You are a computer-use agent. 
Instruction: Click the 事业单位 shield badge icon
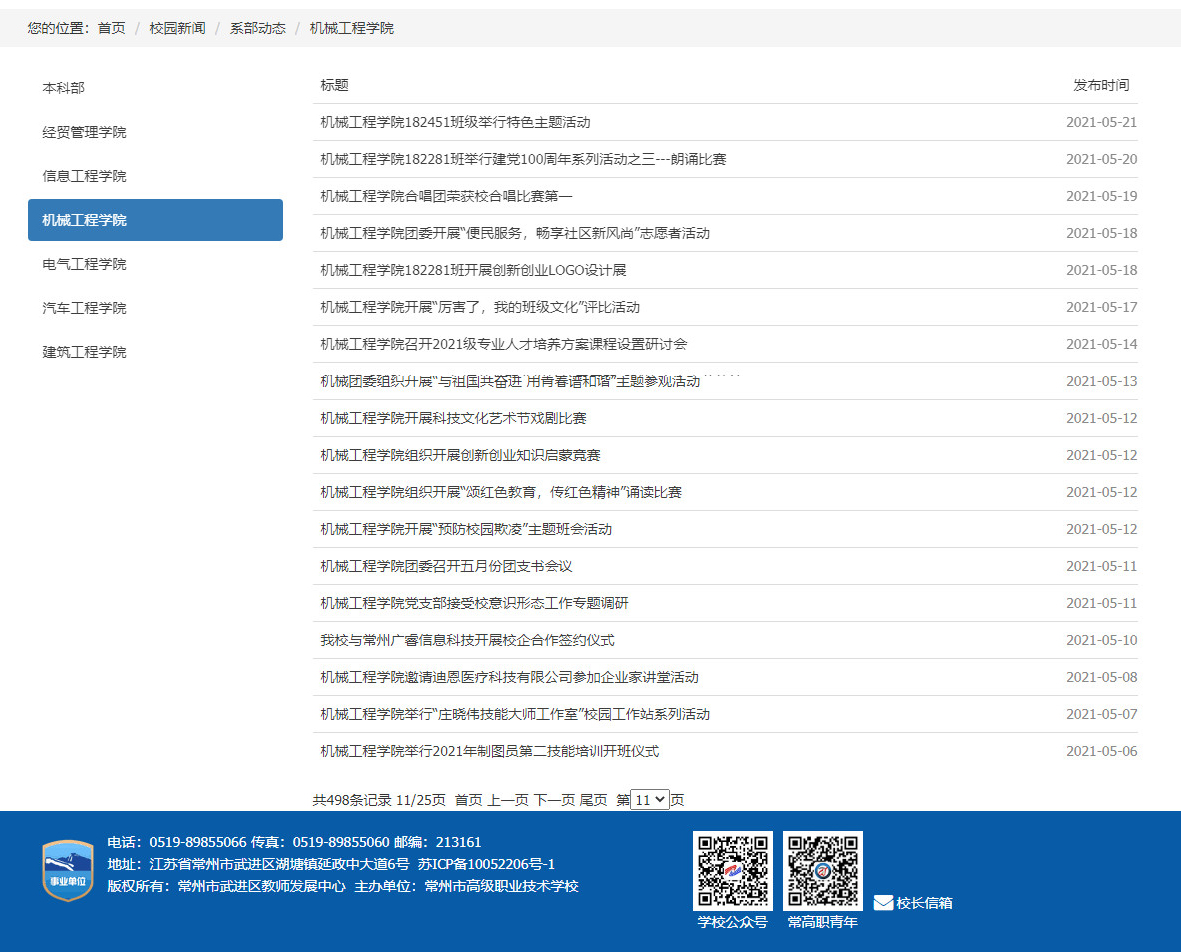click(67, 870)
